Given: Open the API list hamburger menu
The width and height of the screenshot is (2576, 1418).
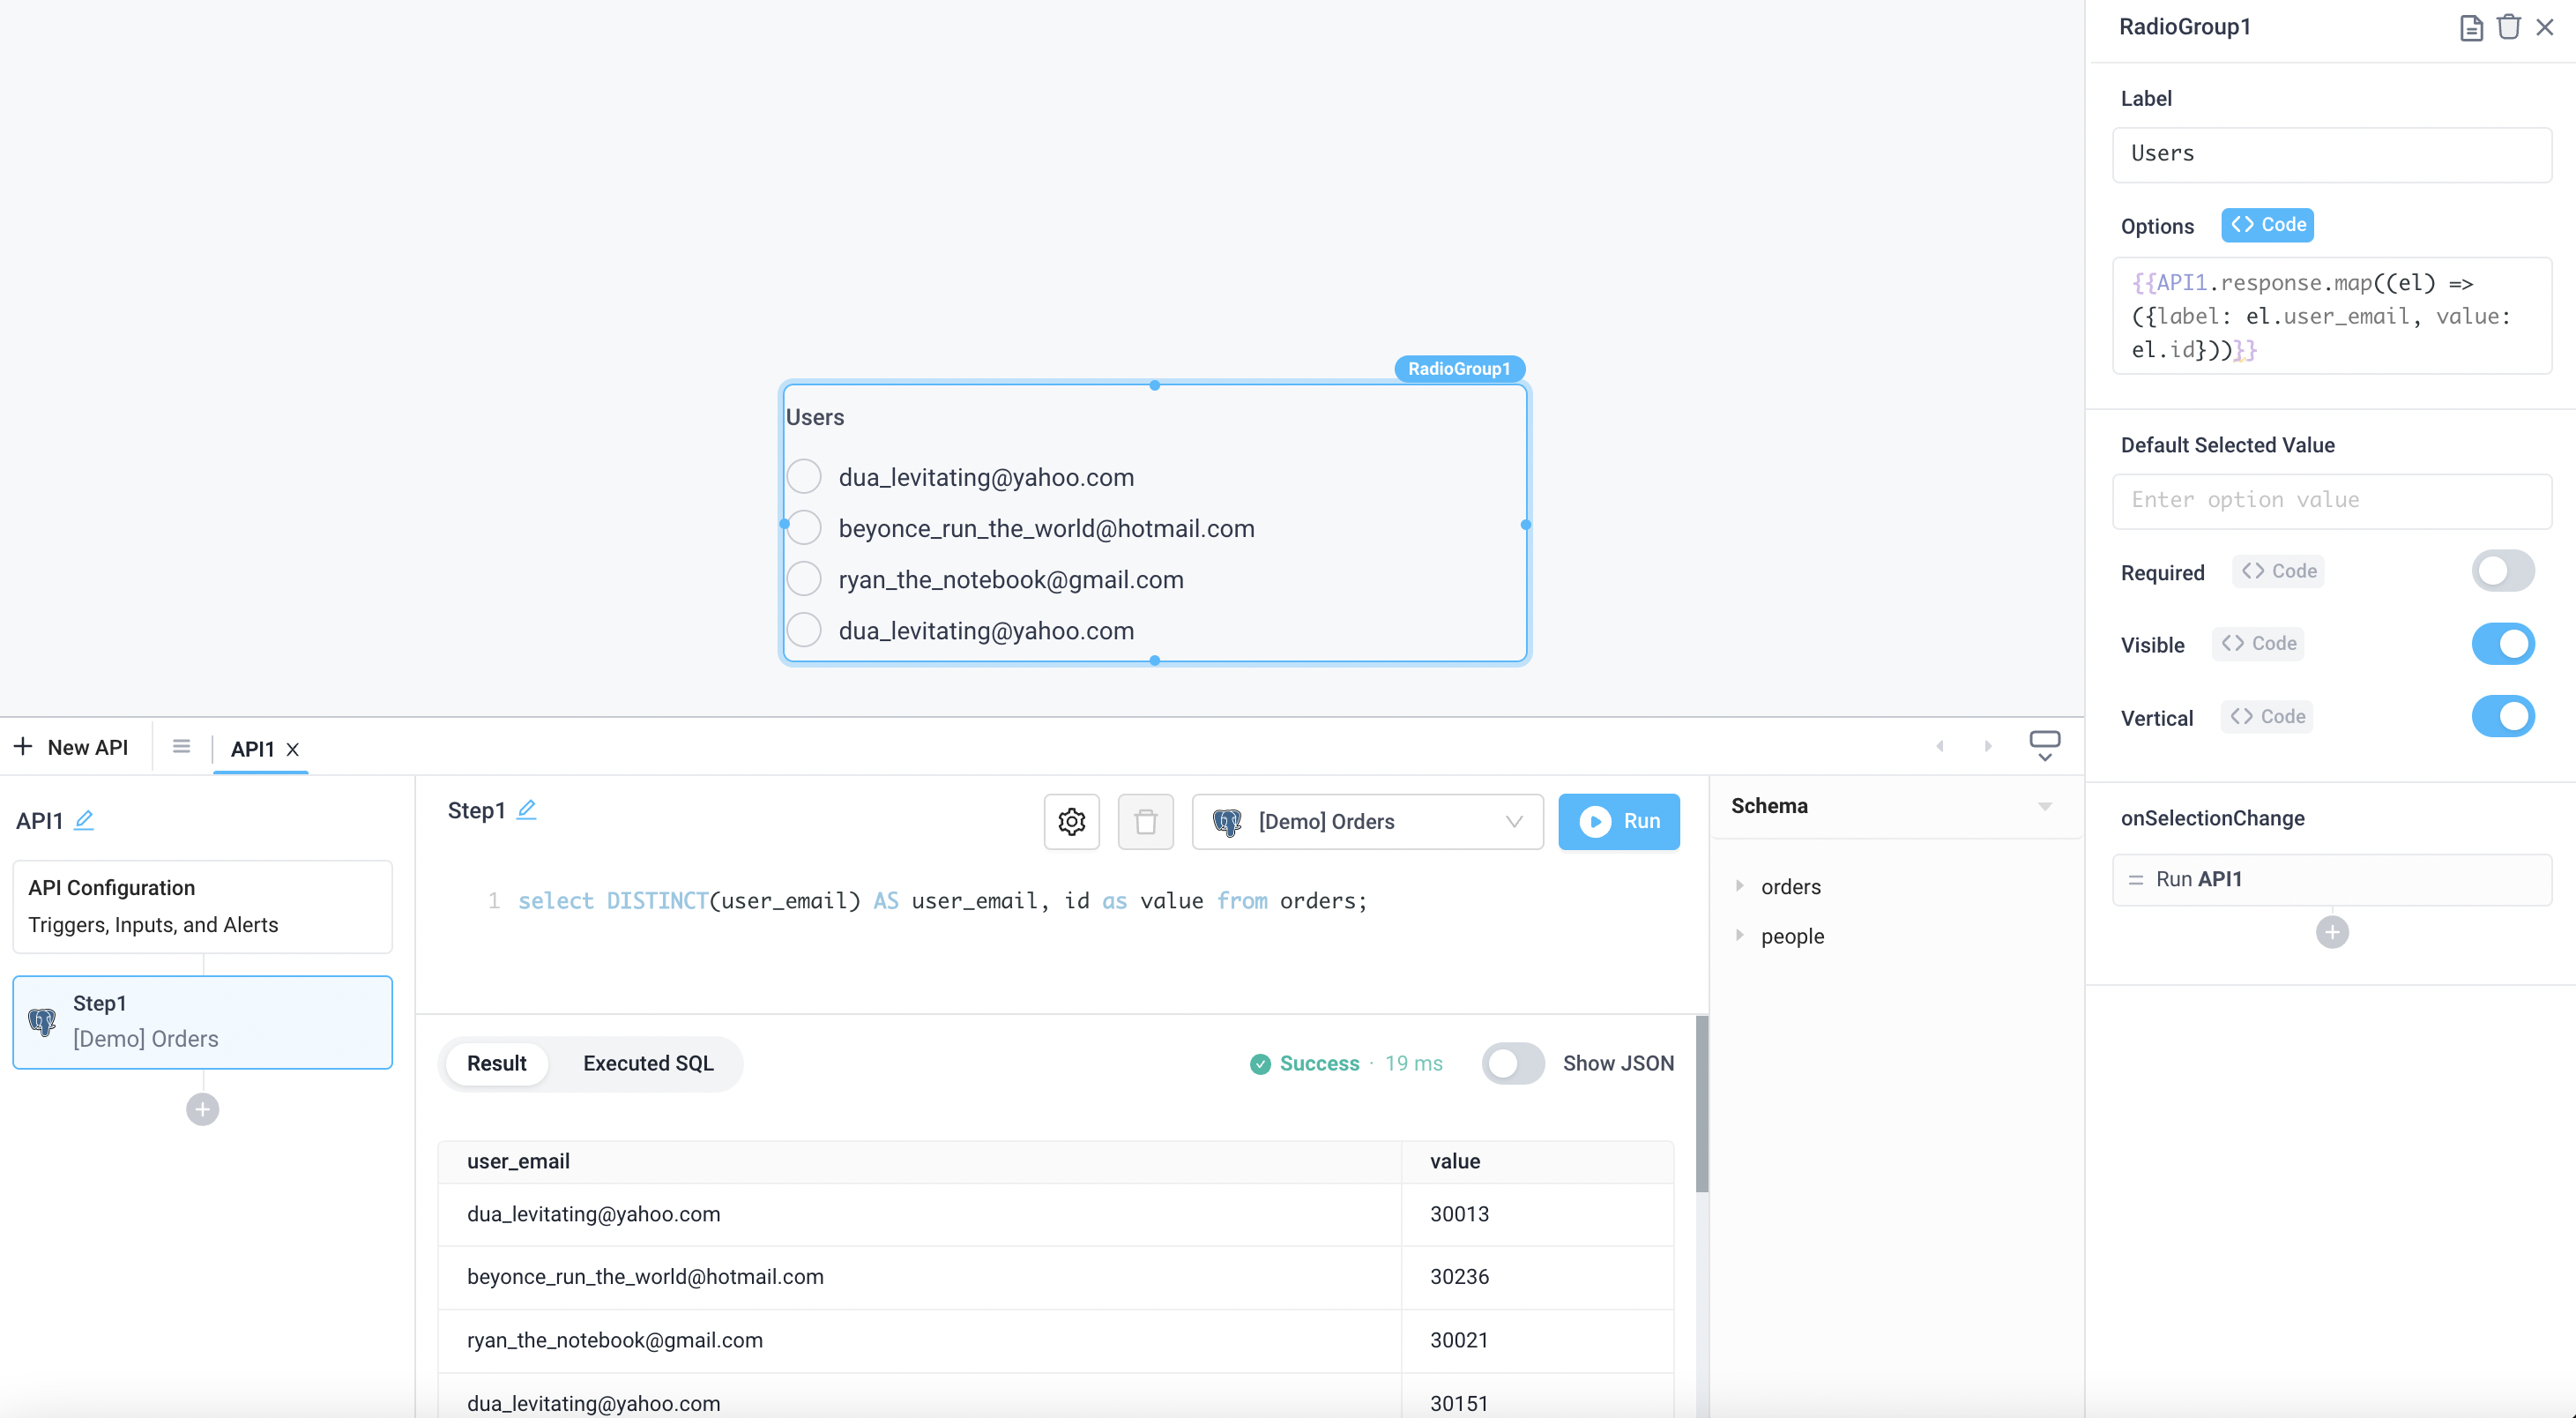Looking at the screenshot, I should pyautogui.click(x=181, y=745).
